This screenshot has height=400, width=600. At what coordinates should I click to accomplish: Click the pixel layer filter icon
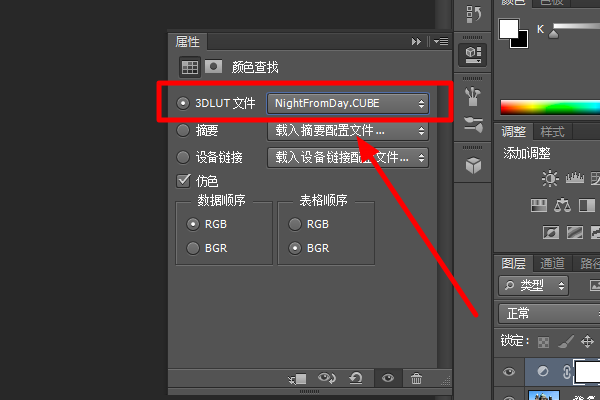pyautogui.click(x=594, y=285)
